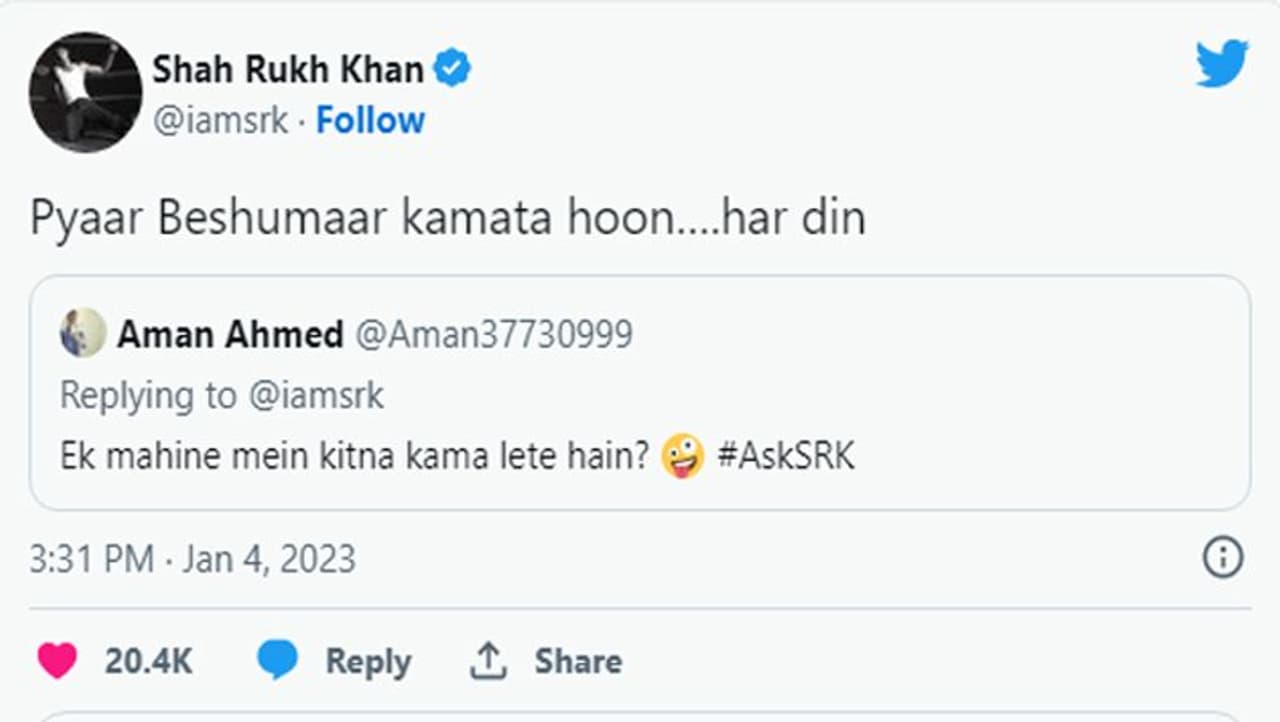Click the 20.4K likes count
Viewport: 1280px width, 722px height.
coord(148,661)
